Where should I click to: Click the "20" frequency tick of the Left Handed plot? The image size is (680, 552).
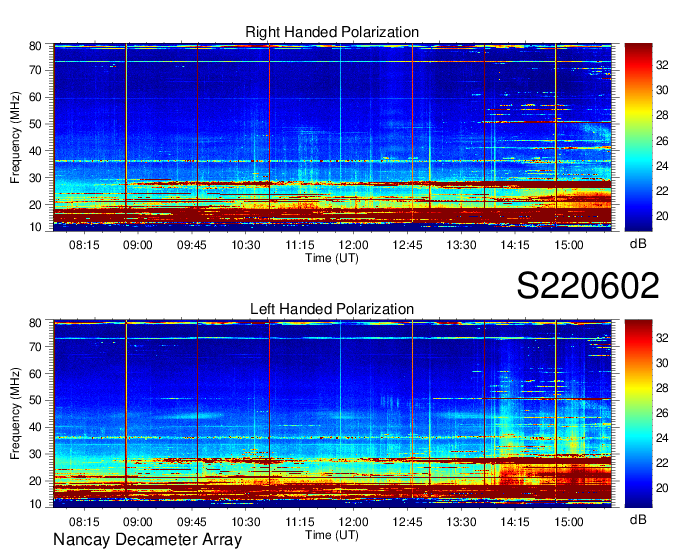click(35, 481)
